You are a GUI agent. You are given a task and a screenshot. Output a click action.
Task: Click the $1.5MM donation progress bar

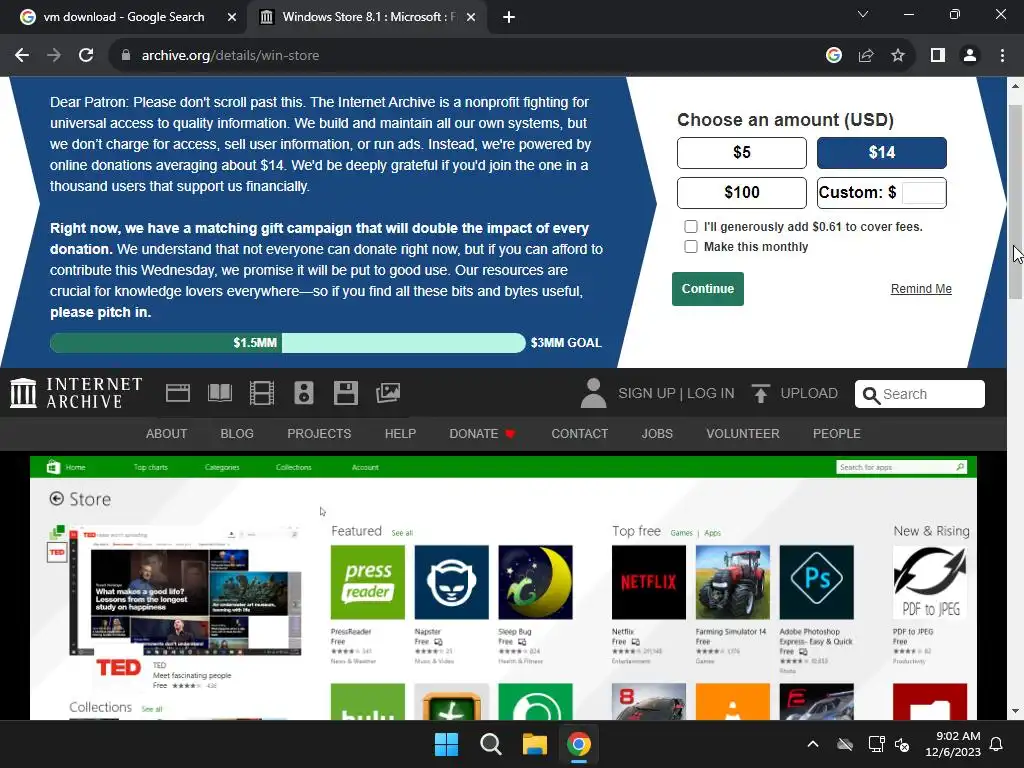pyautogui.click(x=287, y=343)
